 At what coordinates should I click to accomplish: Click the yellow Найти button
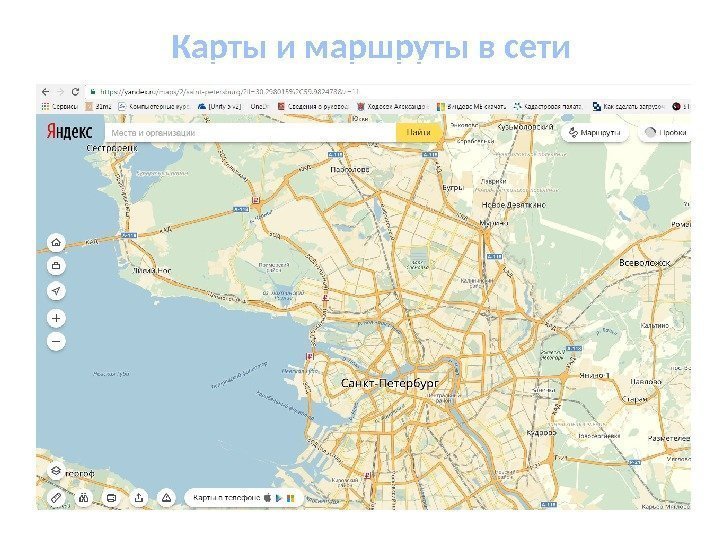(x=418, y=132)
